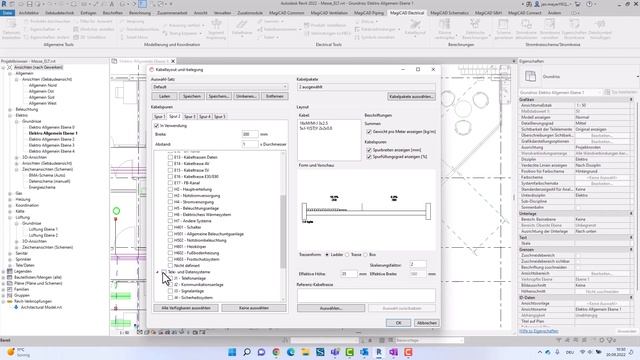Click Kabelpakete auswählen button
640x360 pixels.
coord(411,97)
